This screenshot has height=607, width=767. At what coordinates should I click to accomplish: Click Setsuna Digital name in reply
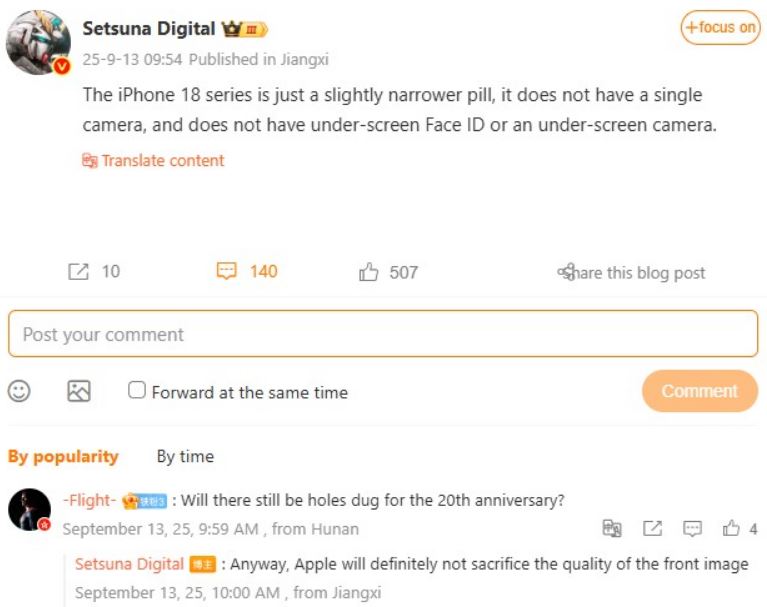tap(129, 564)
